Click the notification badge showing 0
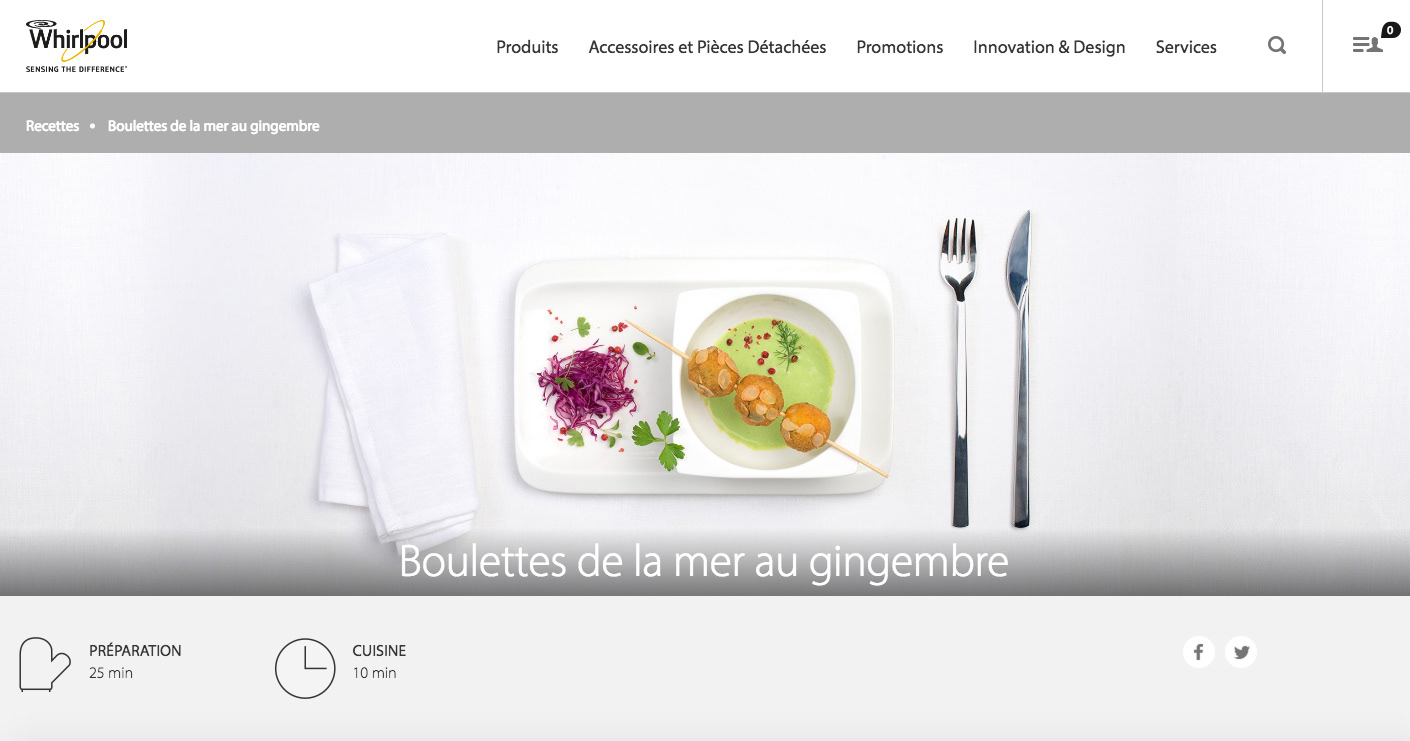 1390,30
